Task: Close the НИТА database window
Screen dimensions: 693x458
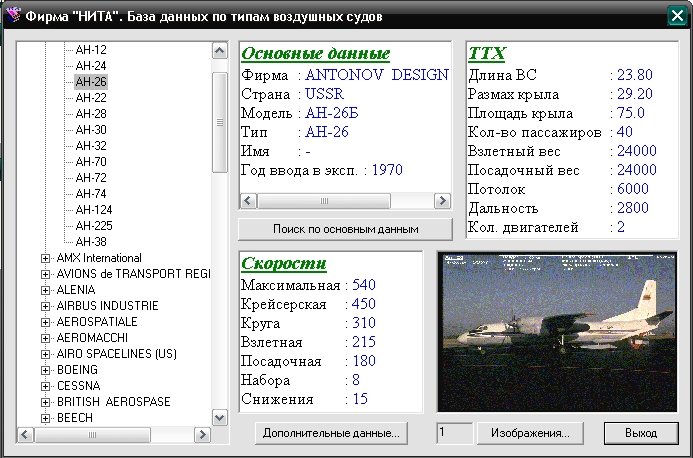Action: click(x=677, y=16)
